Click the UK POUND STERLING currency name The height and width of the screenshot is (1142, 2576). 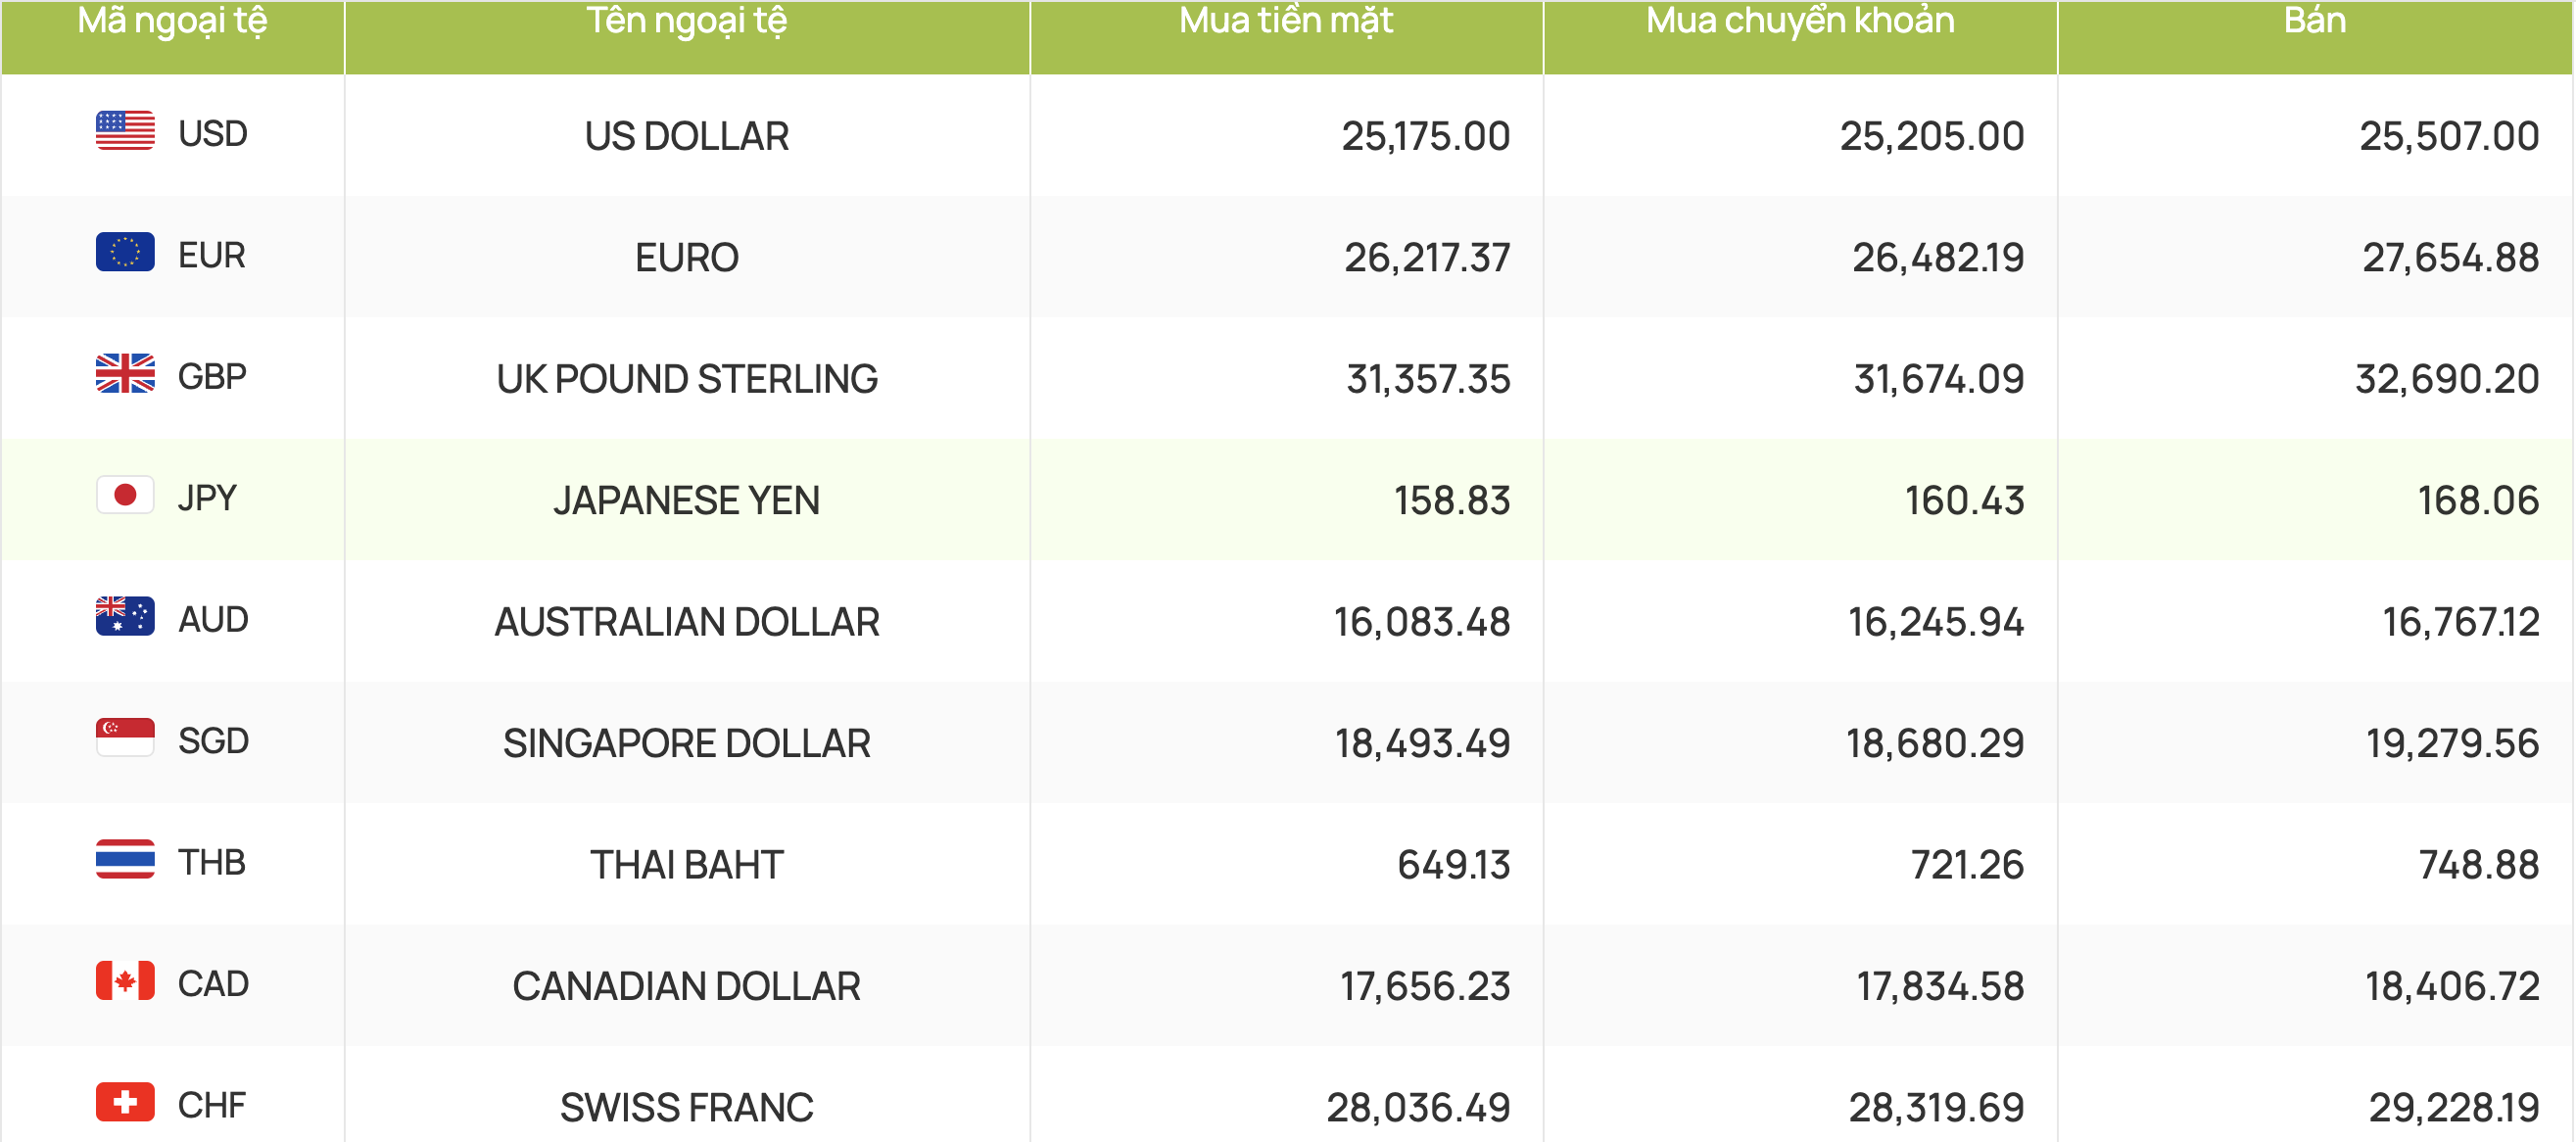coord(687,379)
